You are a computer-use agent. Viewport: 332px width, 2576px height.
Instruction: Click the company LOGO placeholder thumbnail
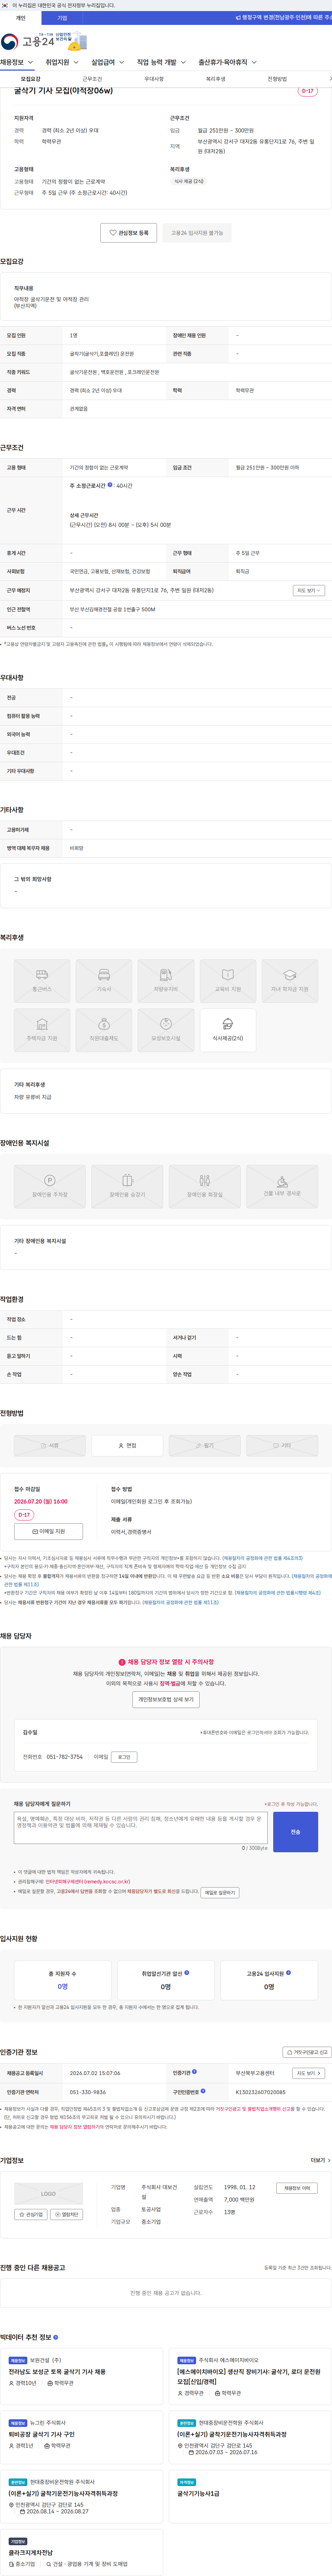[x=48, y=2194]
